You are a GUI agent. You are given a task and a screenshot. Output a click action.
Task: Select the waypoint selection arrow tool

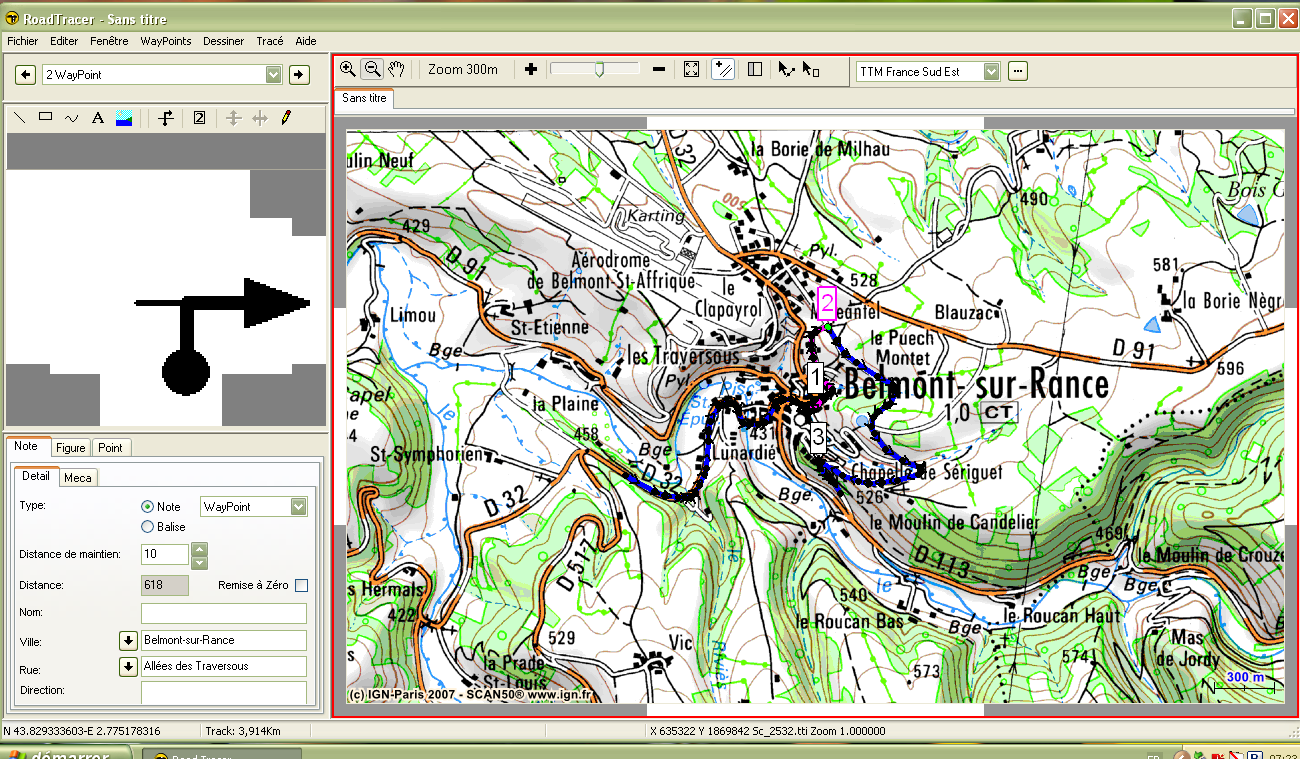pyautogui.click(x=811, y=69)
